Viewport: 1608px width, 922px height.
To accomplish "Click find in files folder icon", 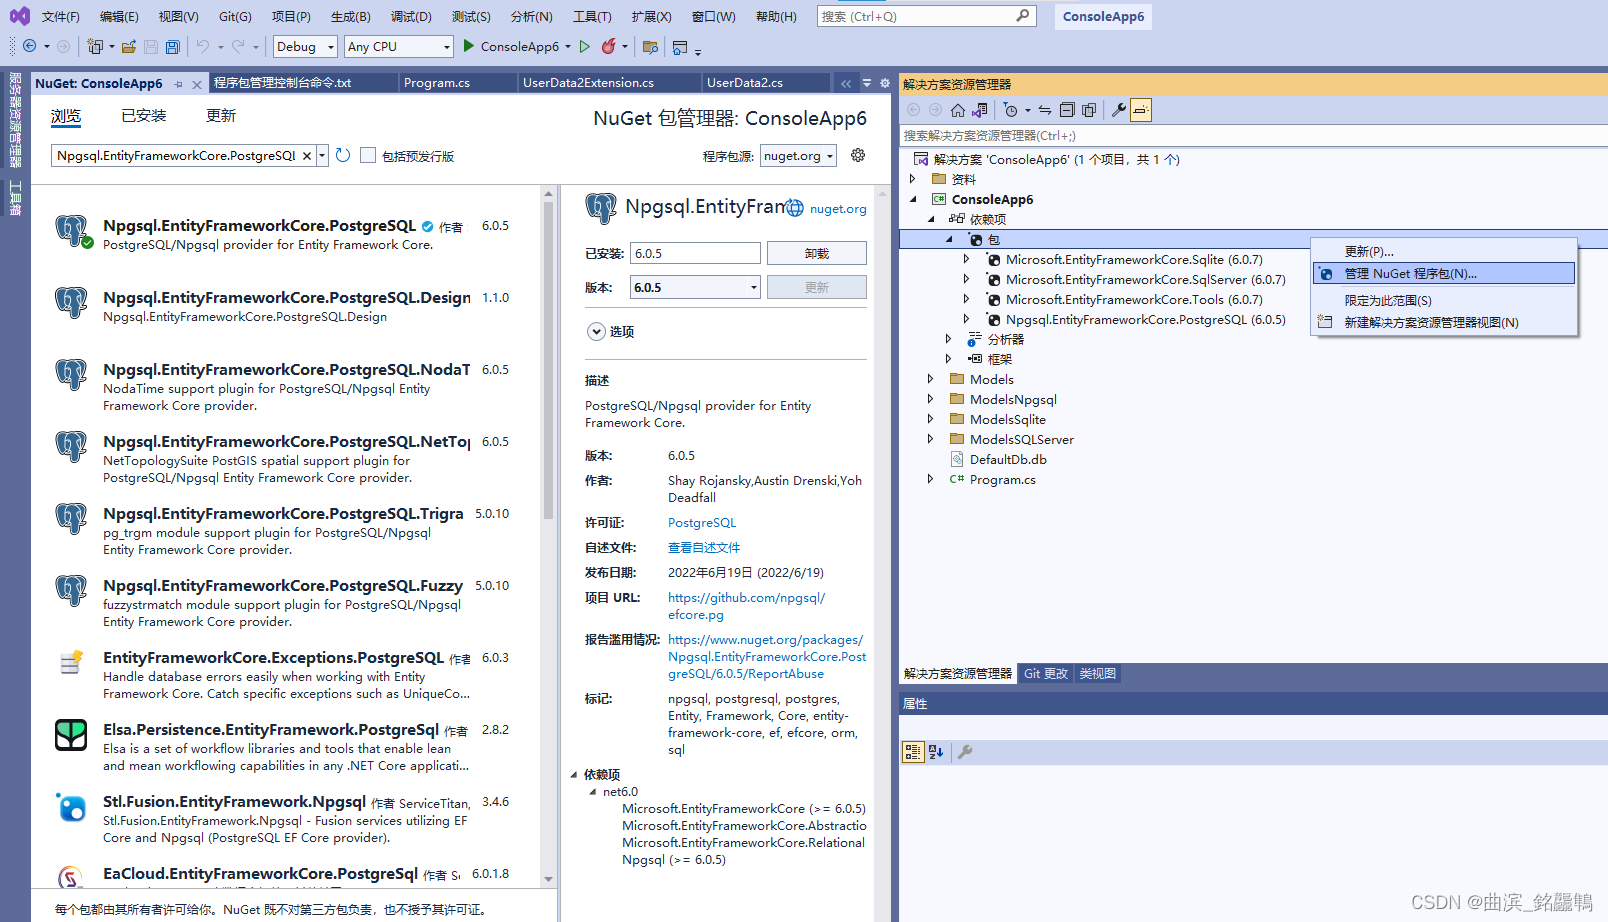I will pyautogui.click(x=650, y=46).
